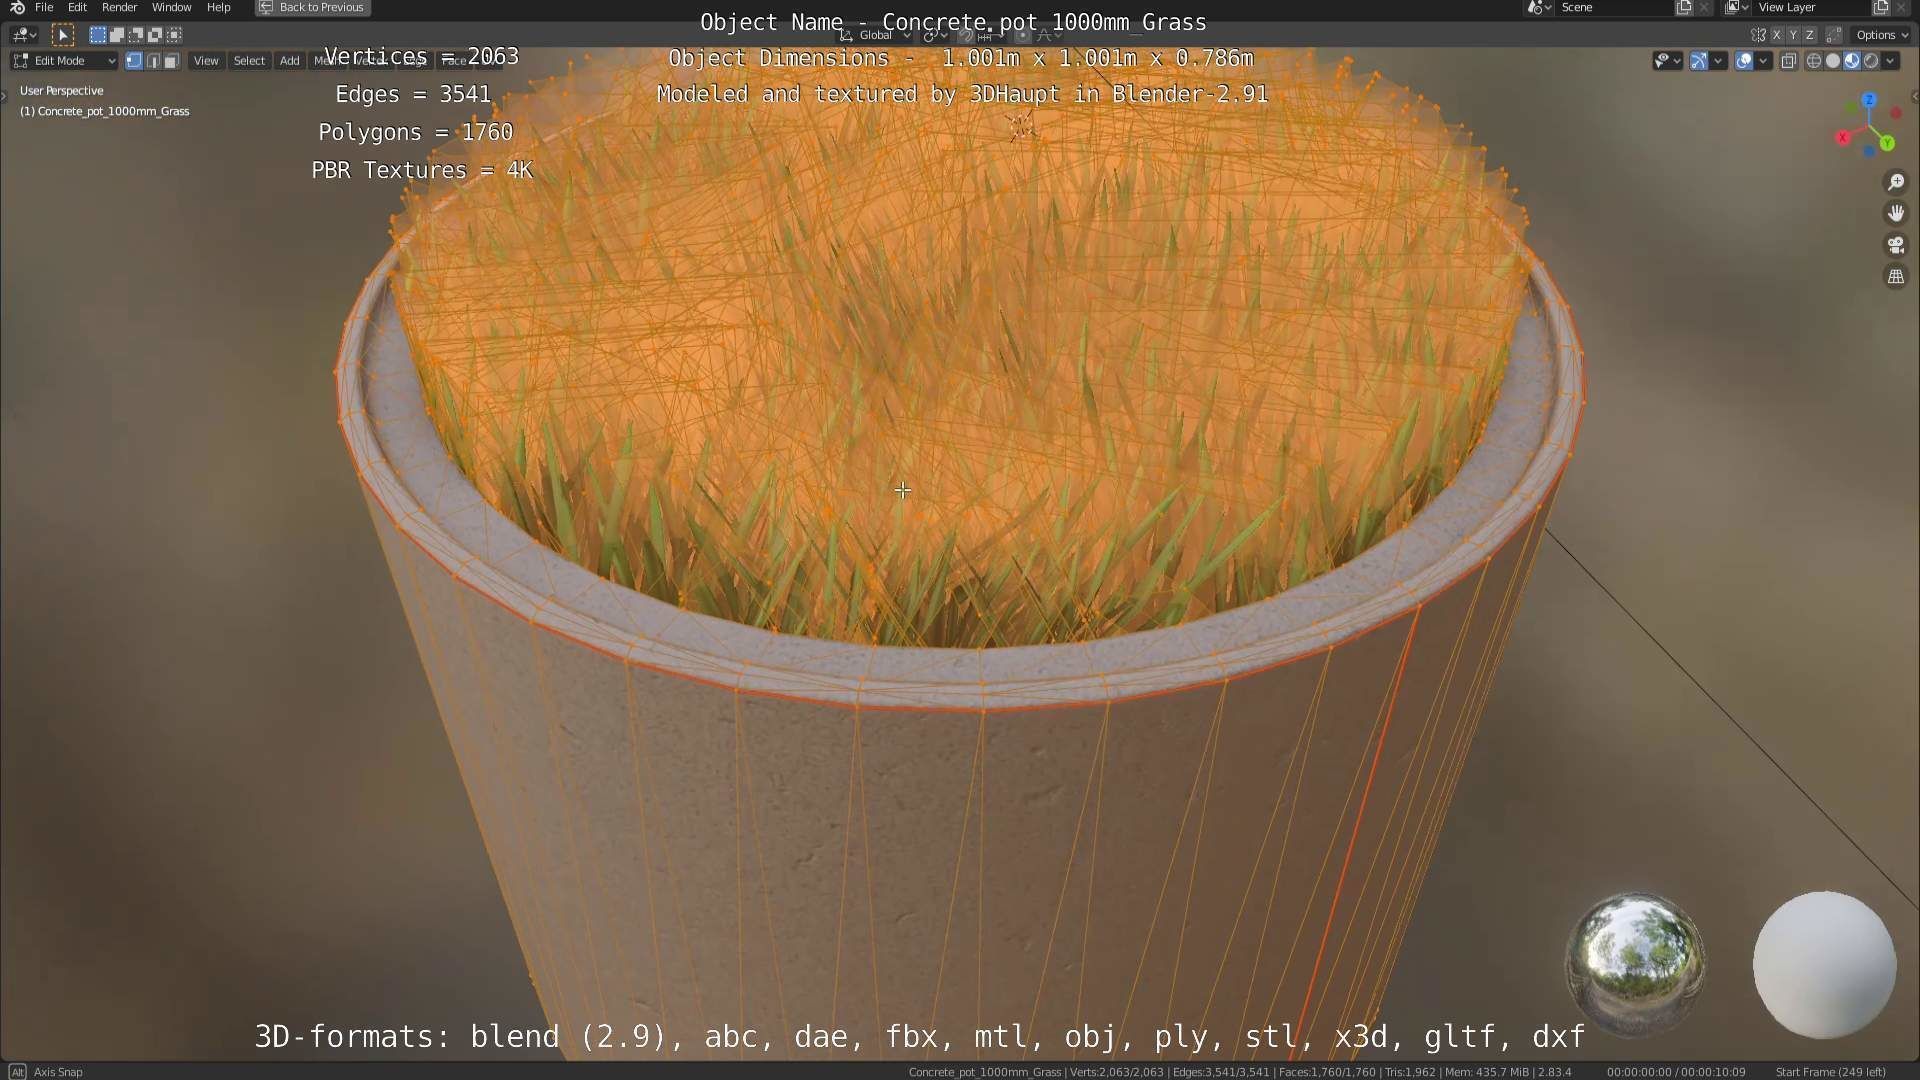Click the Scene name field
The height and width of the screenshot is (1080, 1920).
click(1613, 7)
